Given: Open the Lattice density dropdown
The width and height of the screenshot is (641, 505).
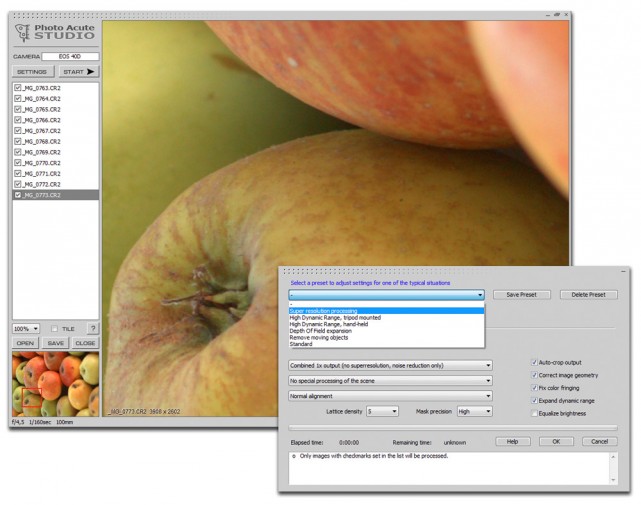Looking at the screenshot, I should pos(382,411).
